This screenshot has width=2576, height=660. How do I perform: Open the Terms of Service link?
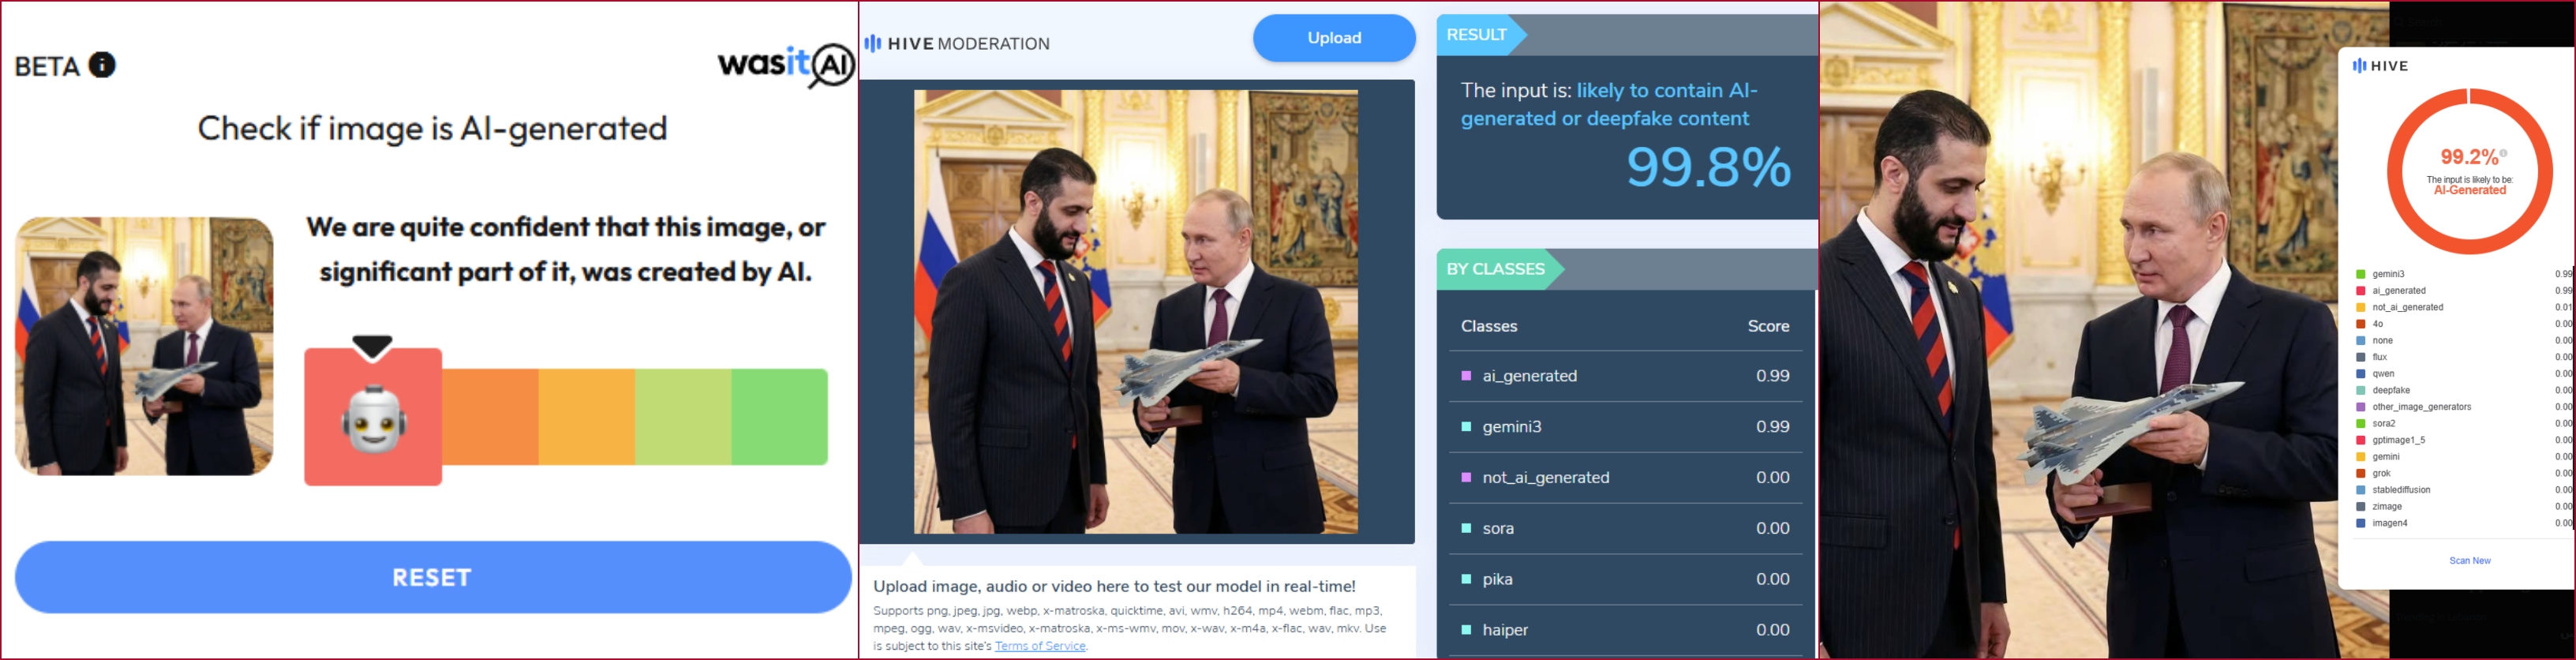(x=1040, y=646)
